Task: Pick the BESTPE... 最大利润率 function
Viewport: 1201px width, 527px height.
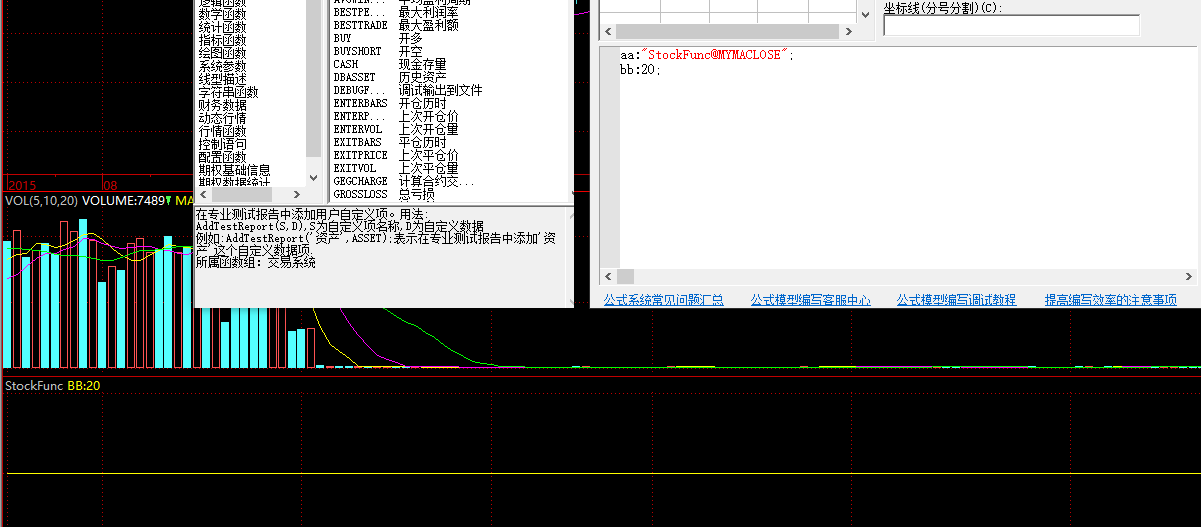Action: [x=396, y=12]
